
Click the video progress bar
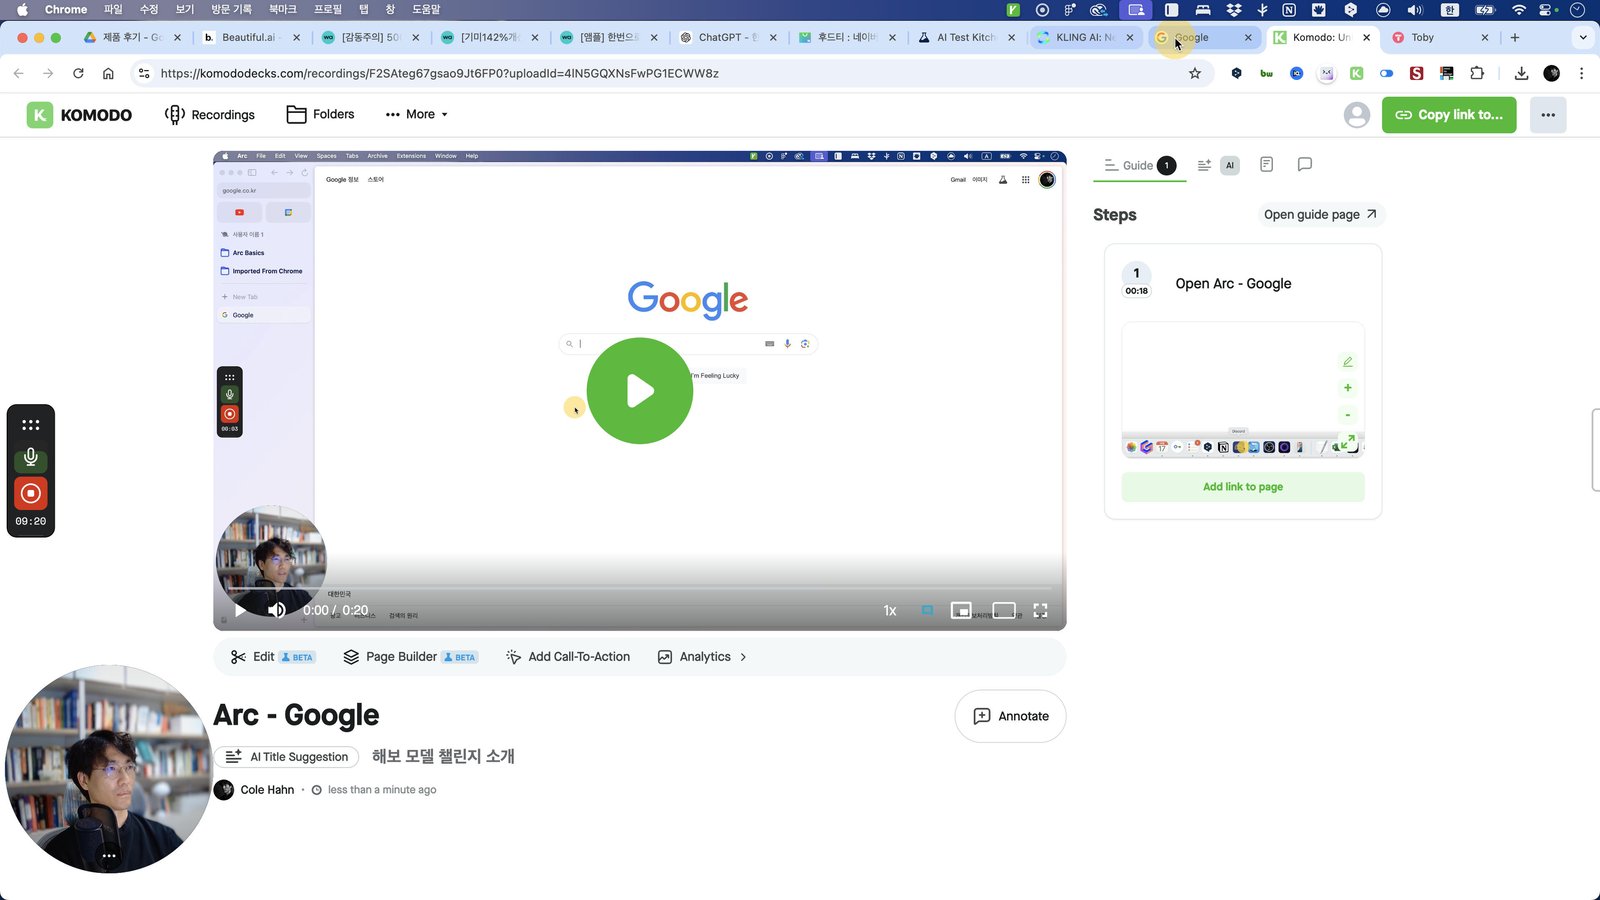coord(640,587)
